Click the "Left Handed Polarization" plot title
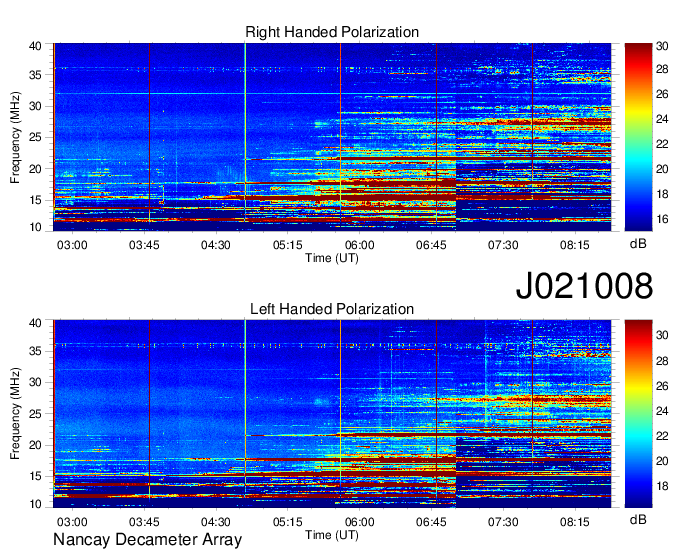Viewport: 680px width, 552px height. (332, 309)
